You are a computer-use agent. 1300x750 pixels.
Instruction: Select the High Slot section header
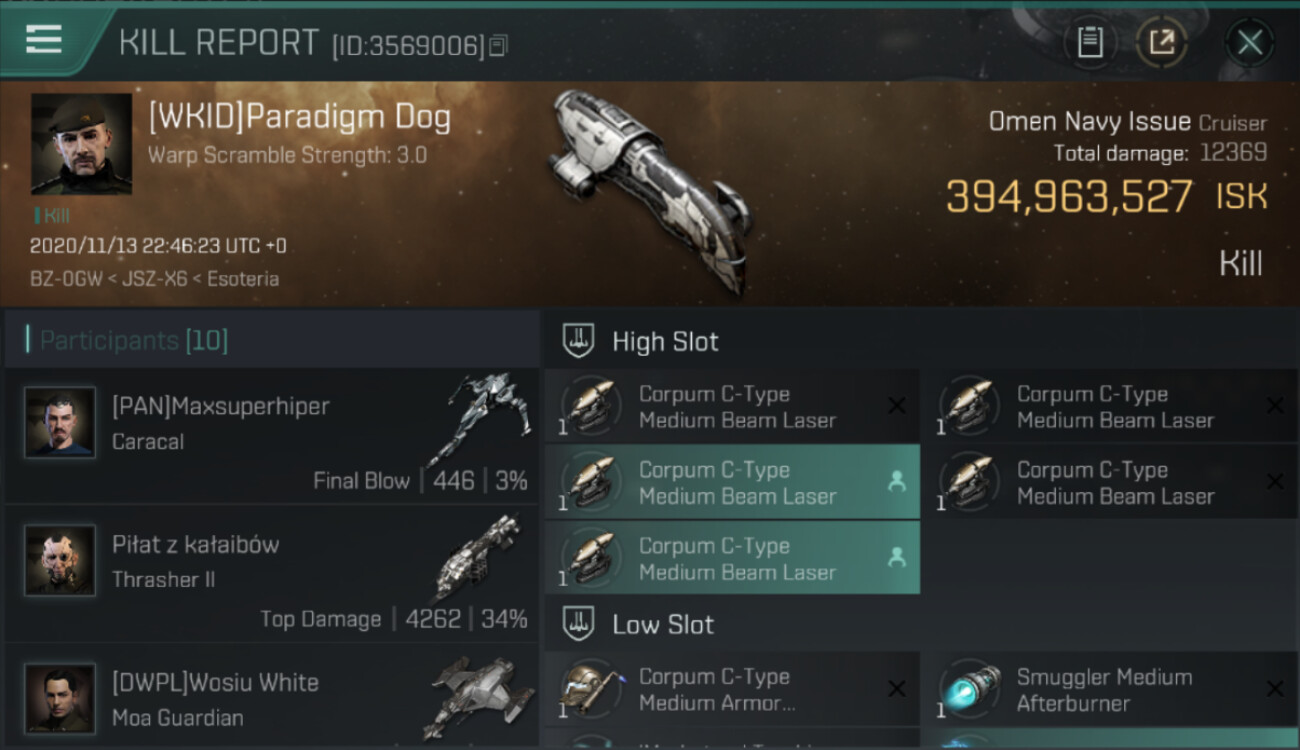pos(665,341)
